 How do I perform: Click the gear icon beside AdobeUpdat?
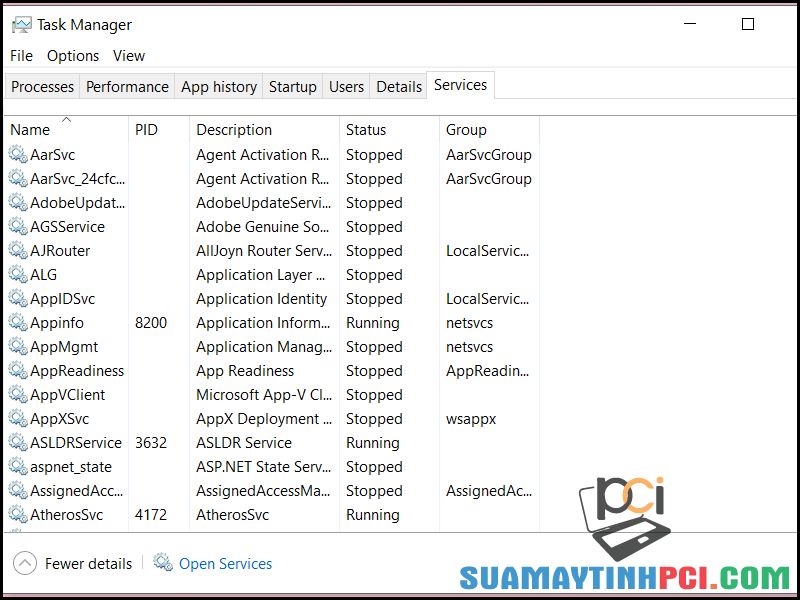coord(18,202)
